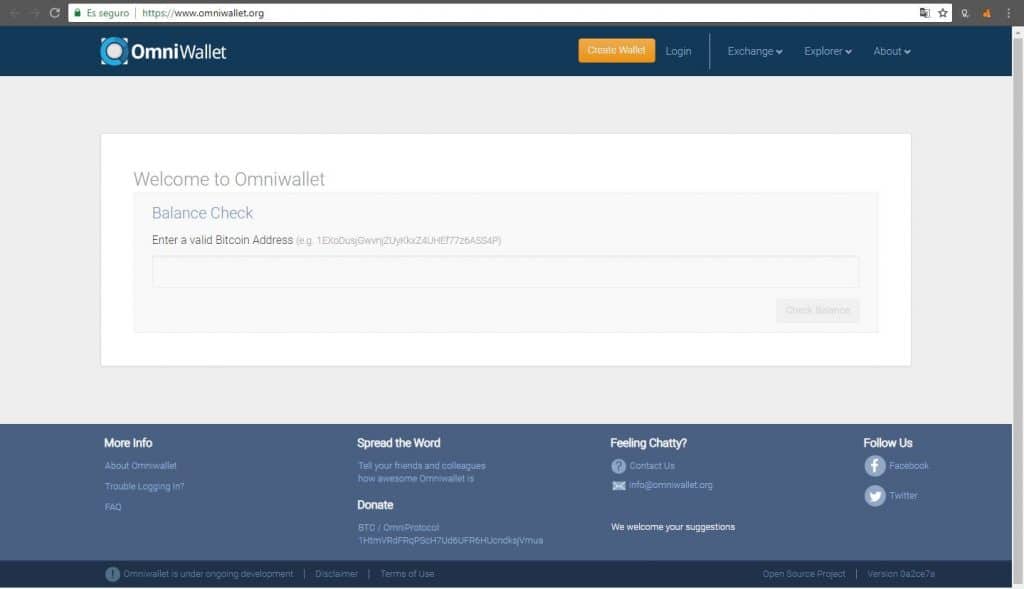Open the Facebook text link
The width and height of the screenshot is (1024, 589).
pos(908,466)
